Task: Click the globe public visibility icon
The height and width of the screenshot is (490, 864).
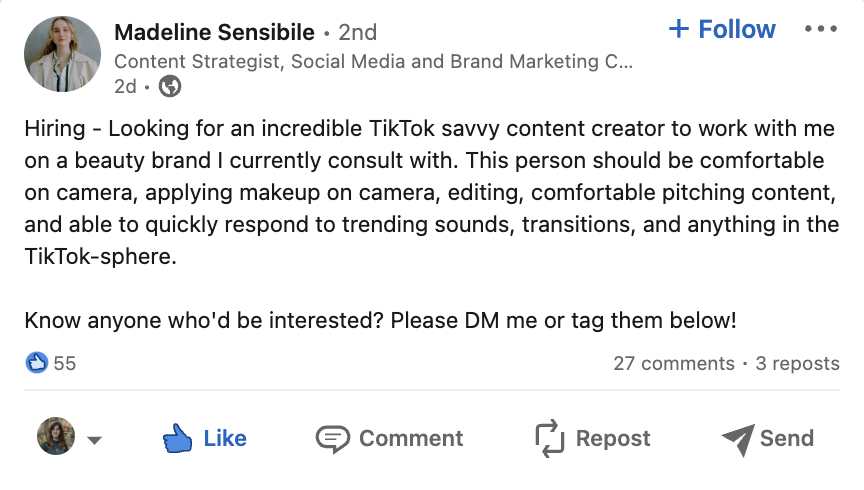Action: click(x=170, y=87)
